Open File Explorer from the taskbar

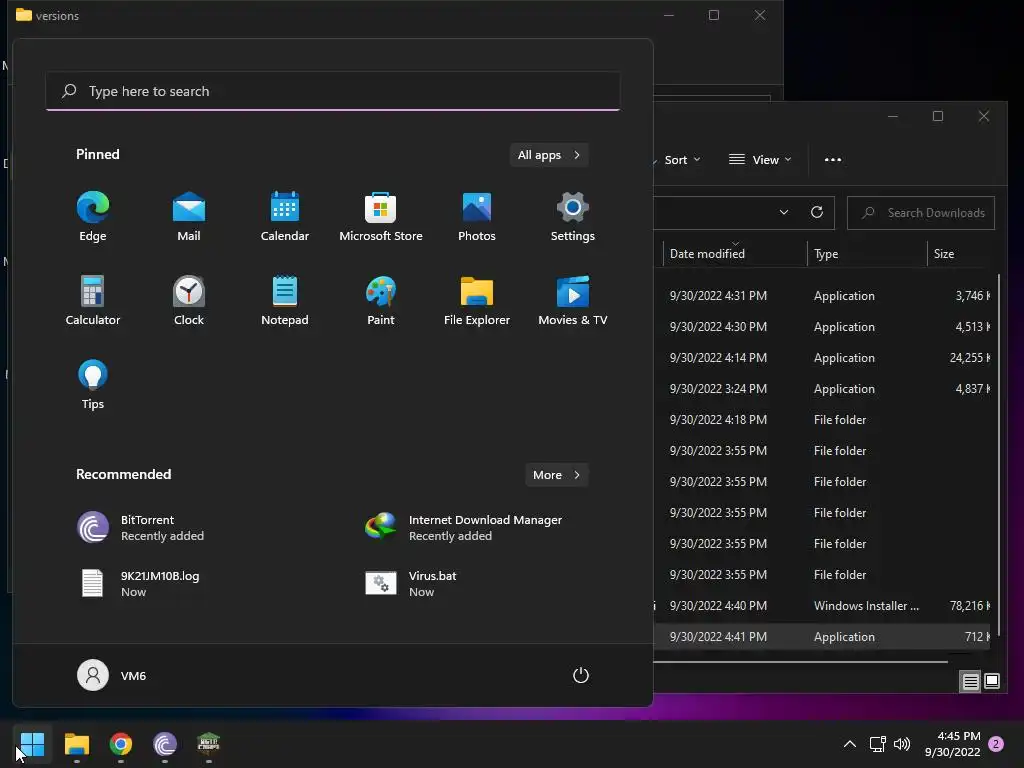tap(76, 744)
